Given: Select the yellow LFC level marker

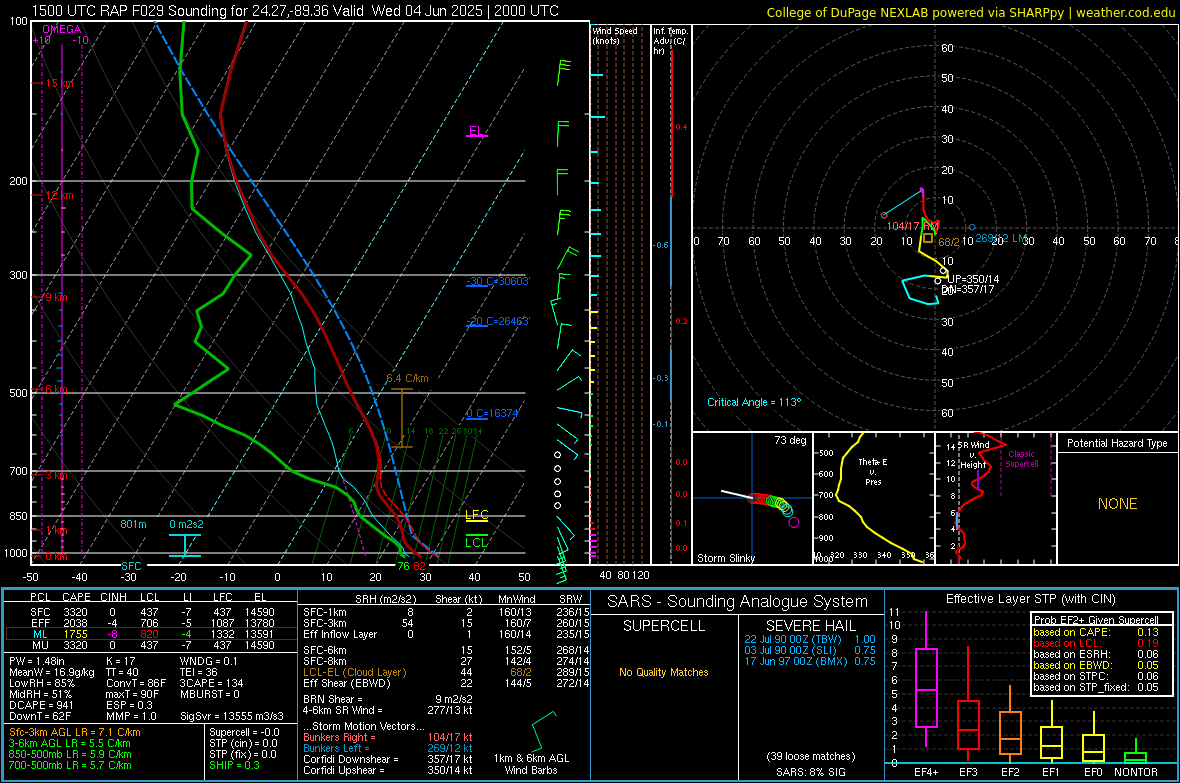Looking at the screenshot, I should point(477,516).
